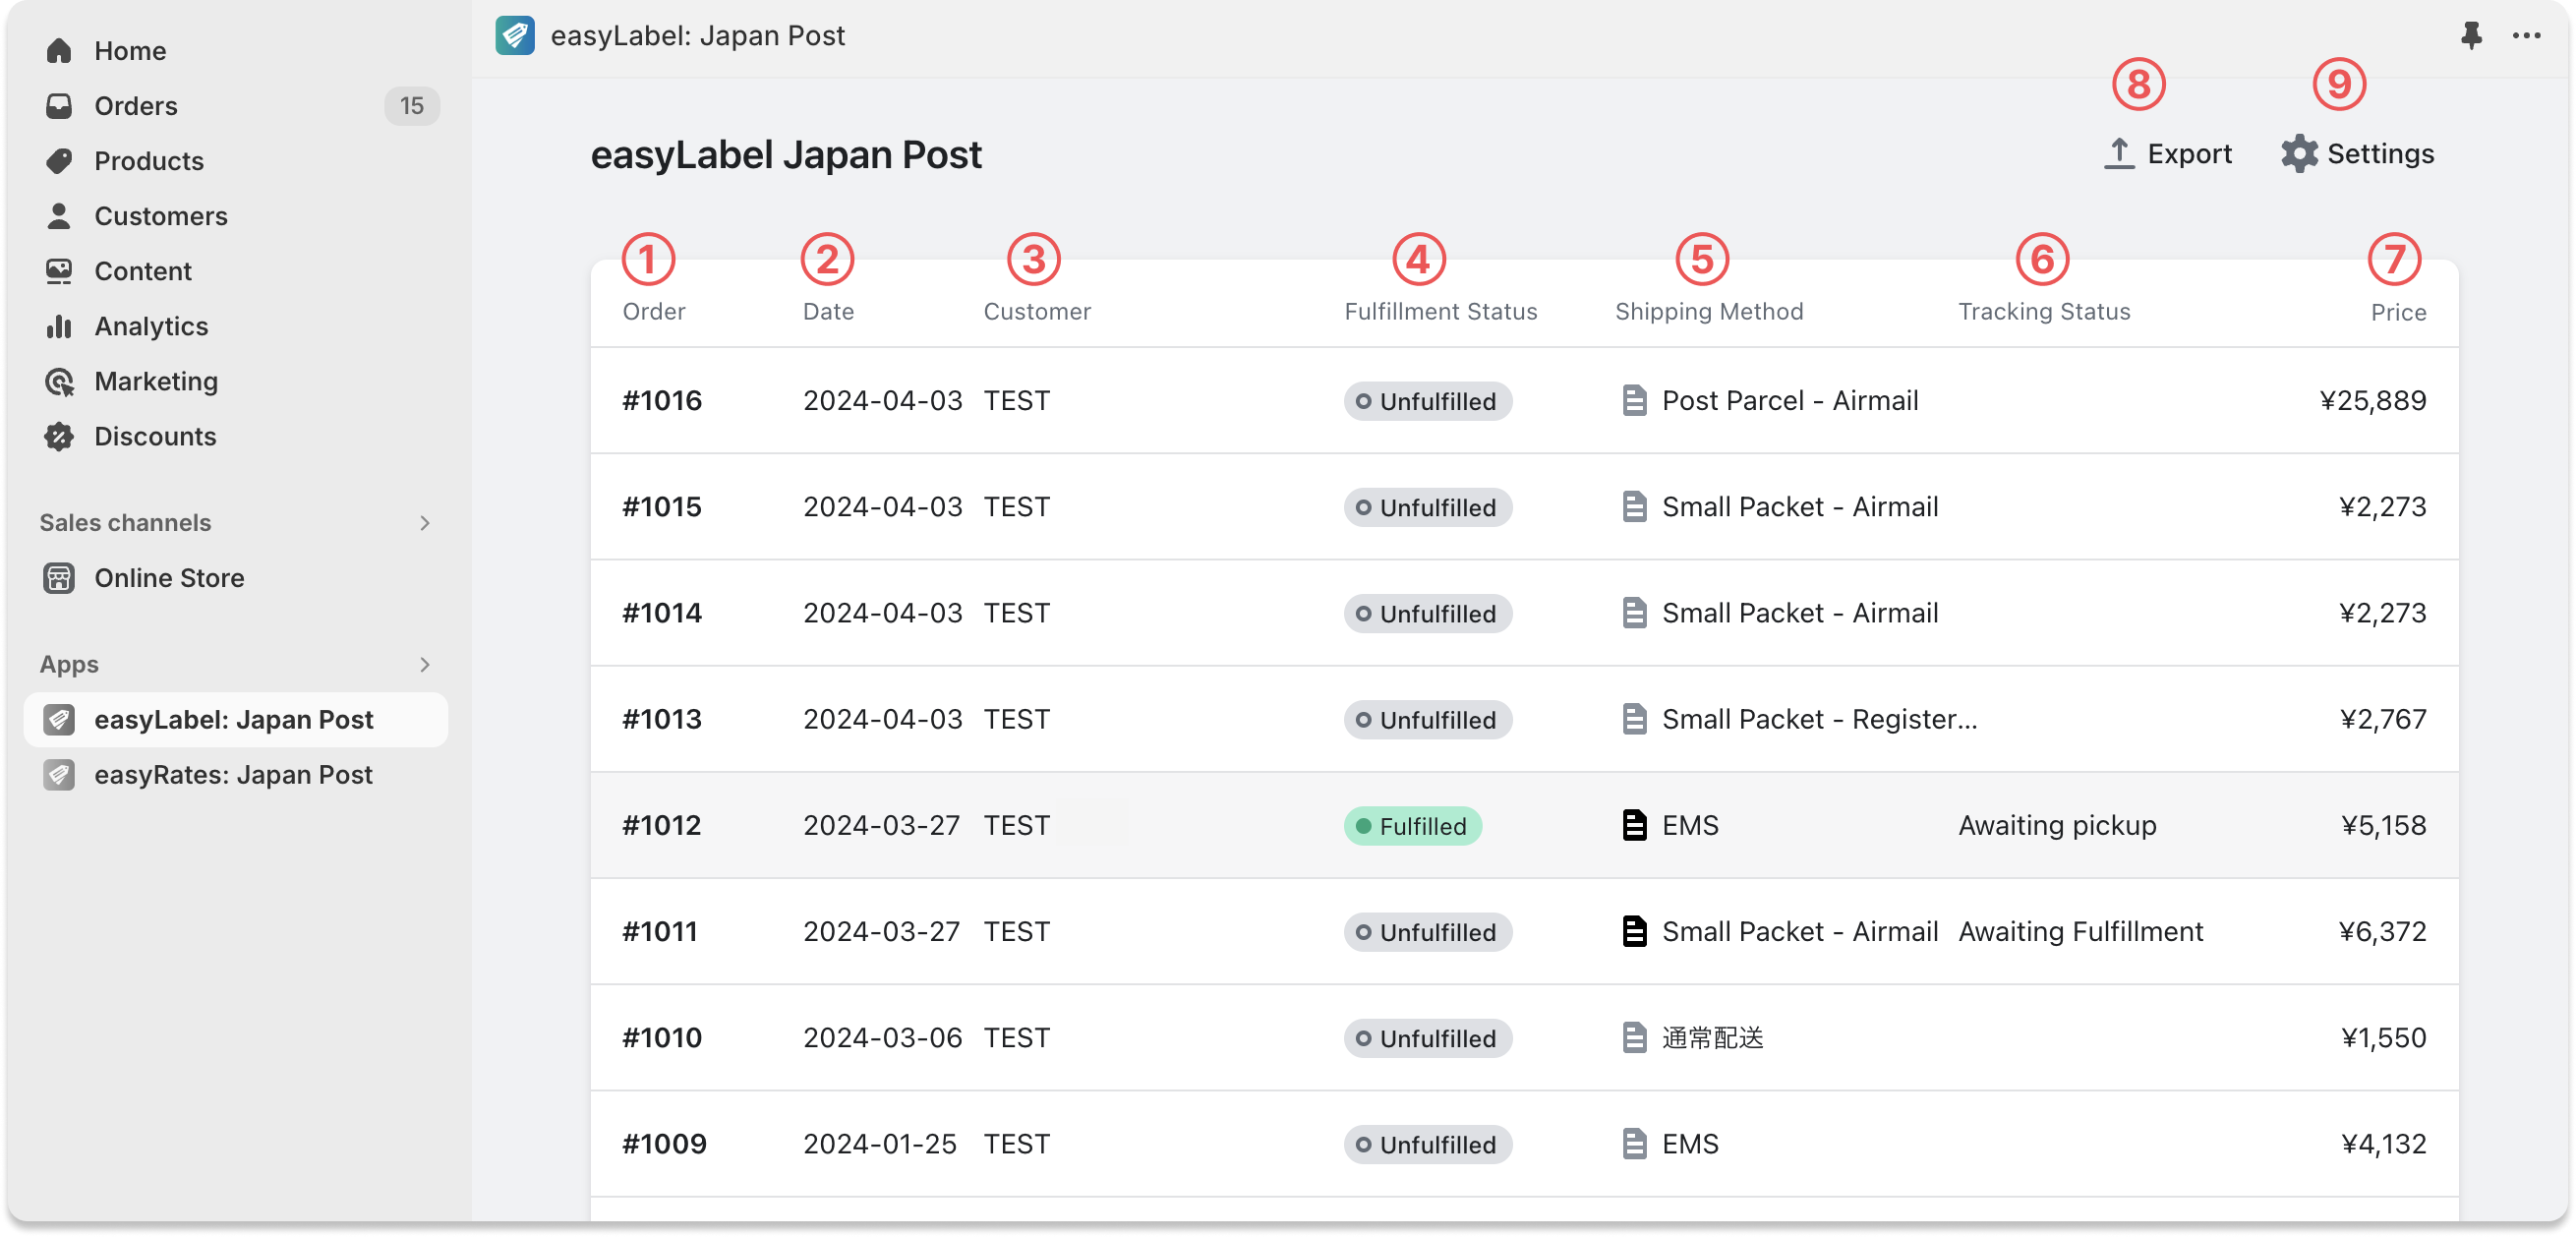The width and height of the screenshot is (2576, 1237).
Task: Select easyRates: Japan Post in the sidebar
Action: [x=233, y=773]
